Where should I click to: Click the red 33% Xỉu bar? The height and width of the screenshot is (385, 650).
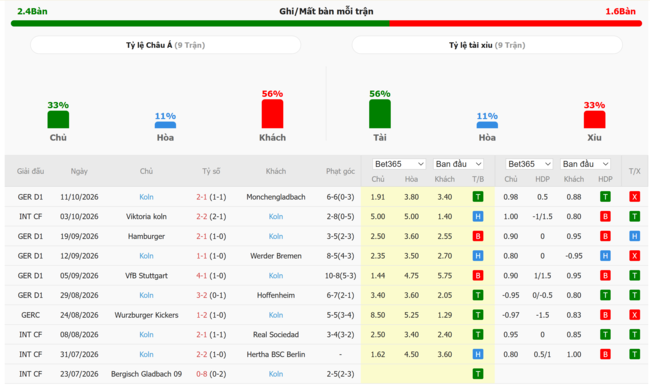(594, 119)
